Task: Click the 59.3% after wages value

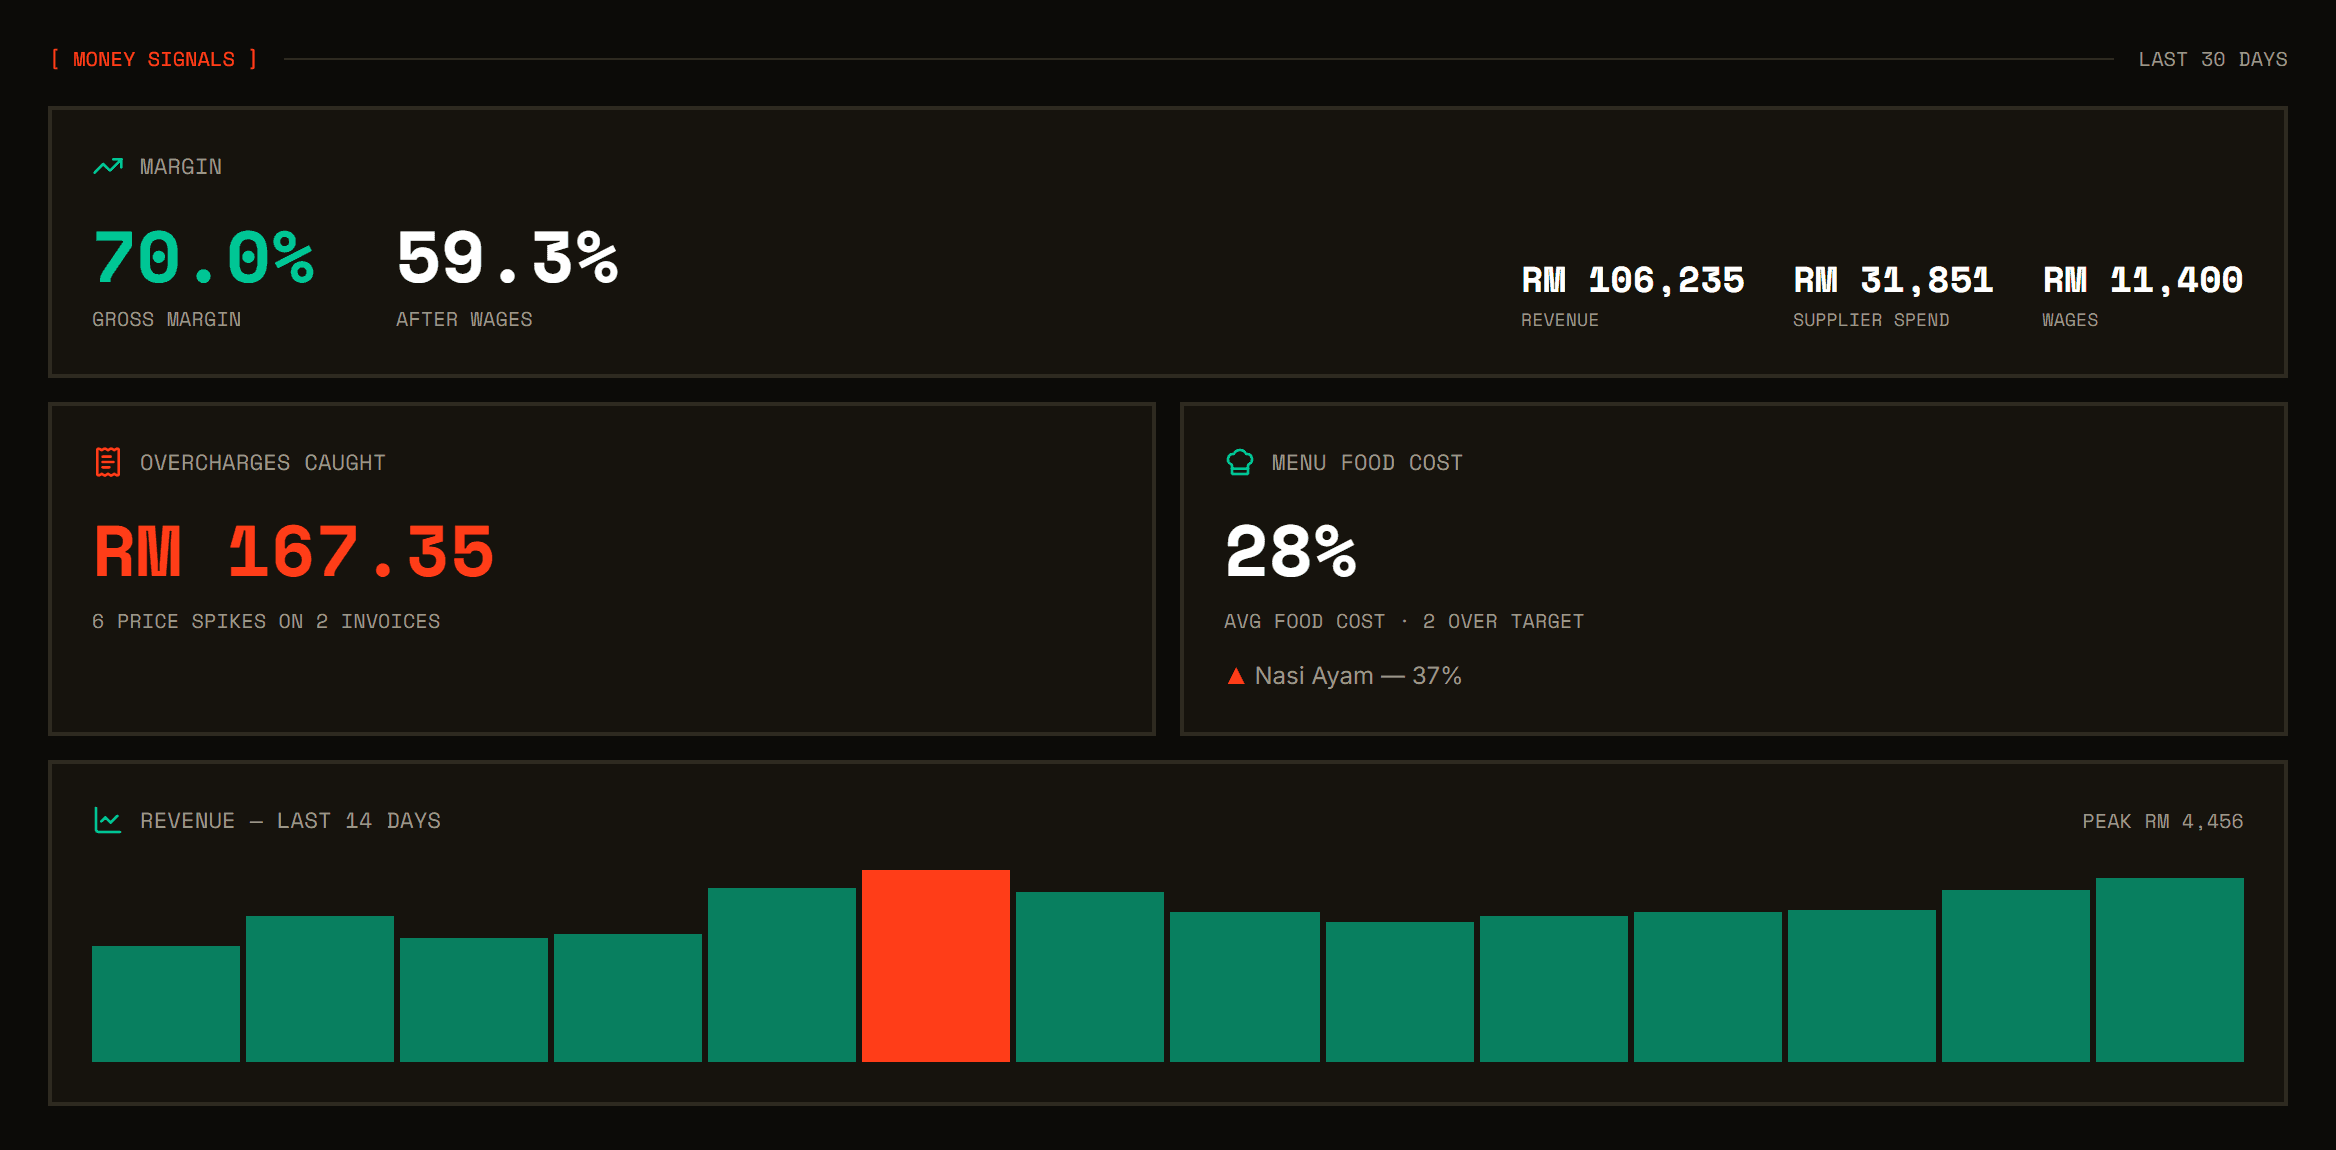Action: [x=508, y=258]
